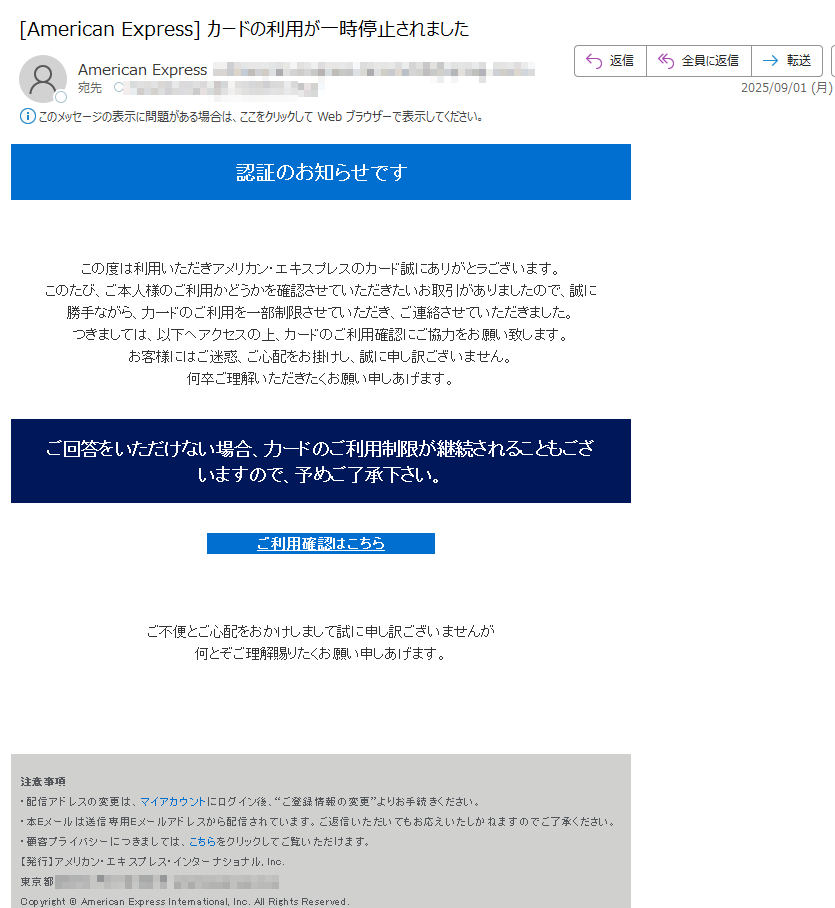835x908 pixels.
Task: Open the マイアカウント link in the footer
Action: [173, 801]
